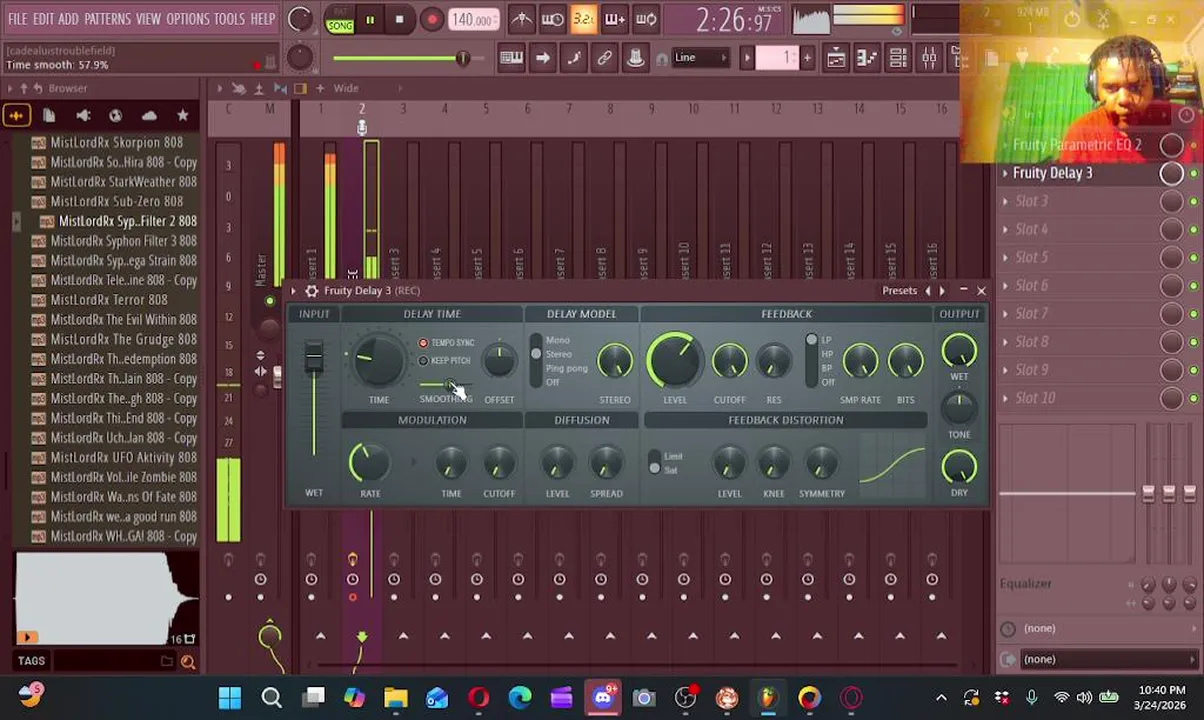Toggle PAT/SONG mode switch

click(340, 20)
